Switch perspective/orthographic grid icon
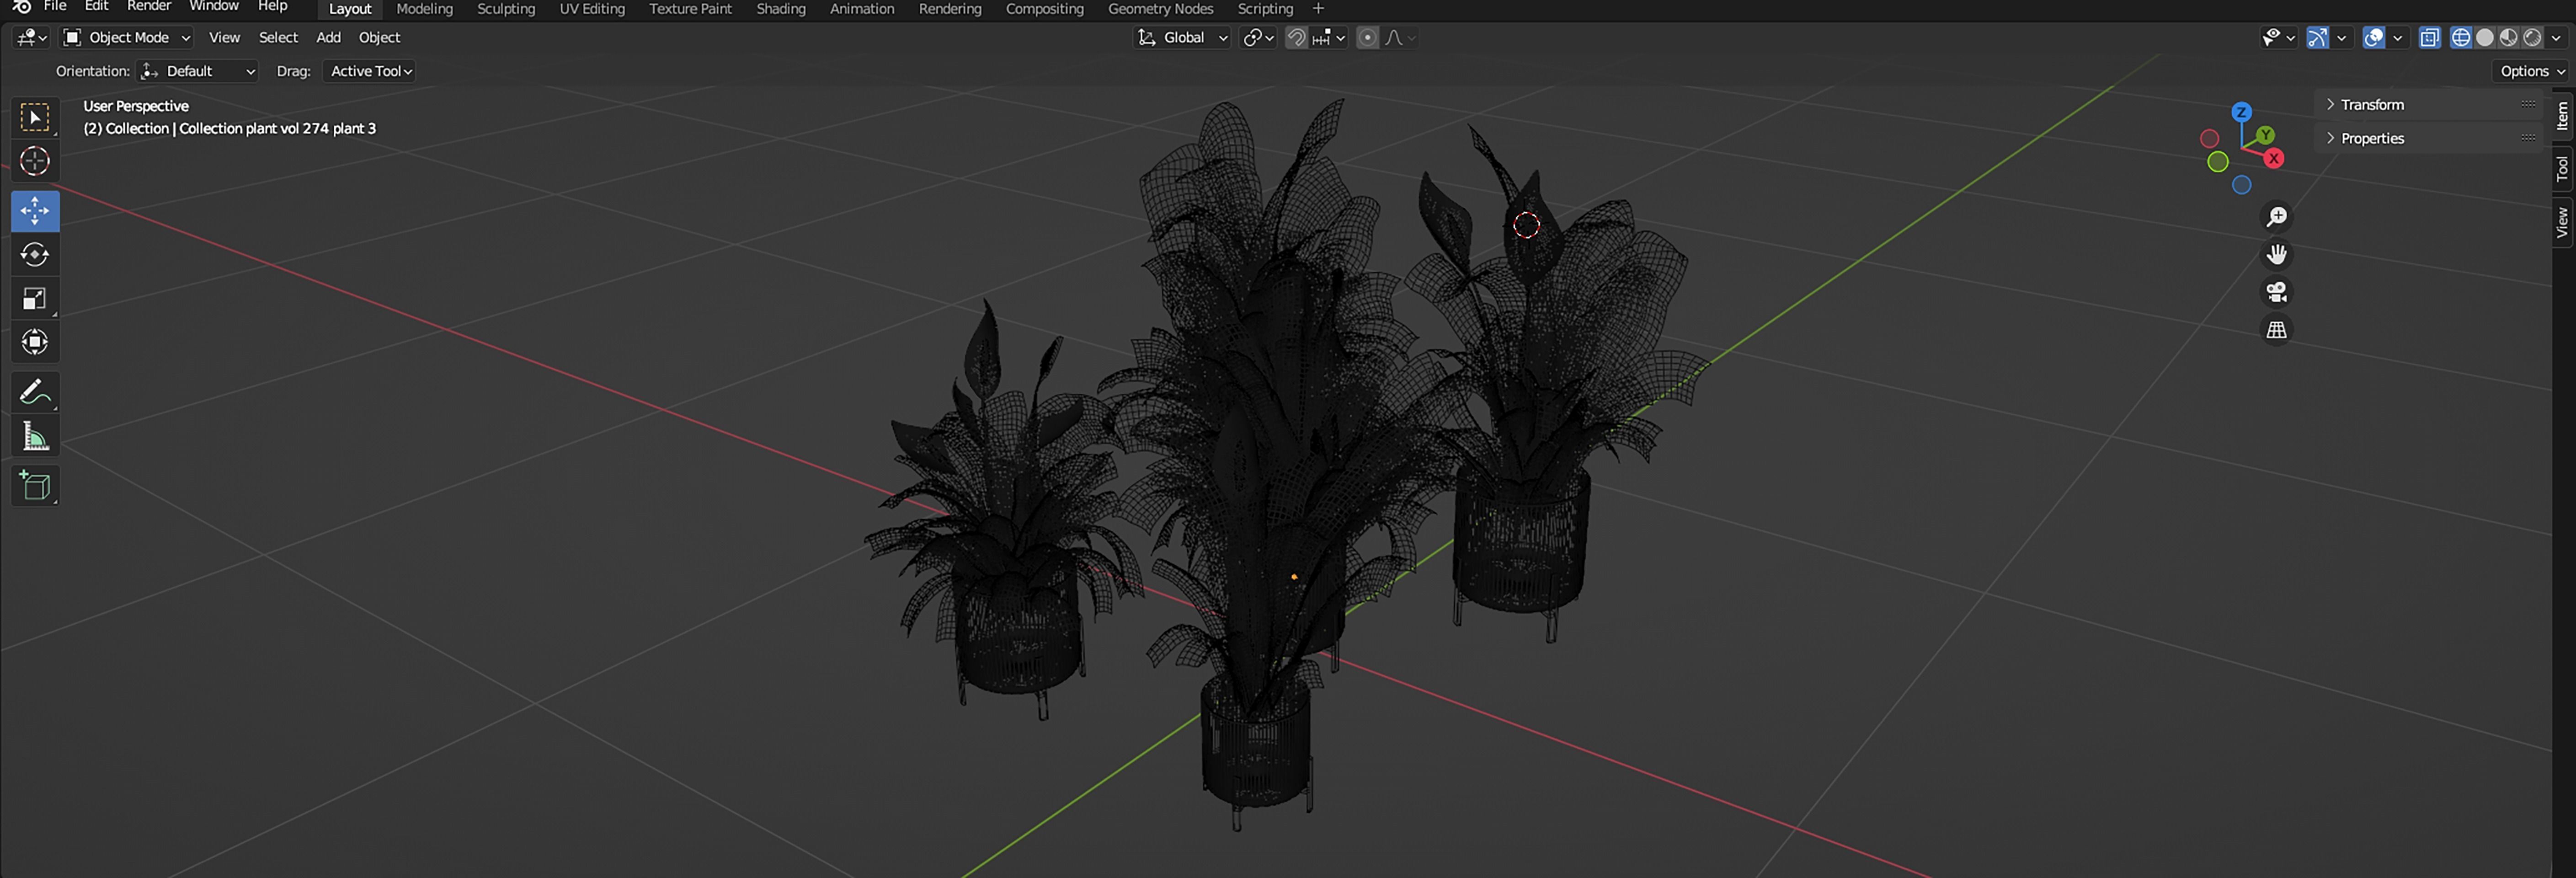2576x878 pixels. coord(2277,330)
